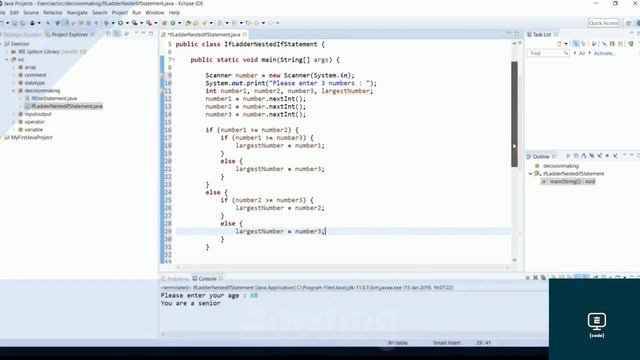640x360 pixels.
Task: Expand the operator package node
Action: pyautogui.click(x=14, y=122)
